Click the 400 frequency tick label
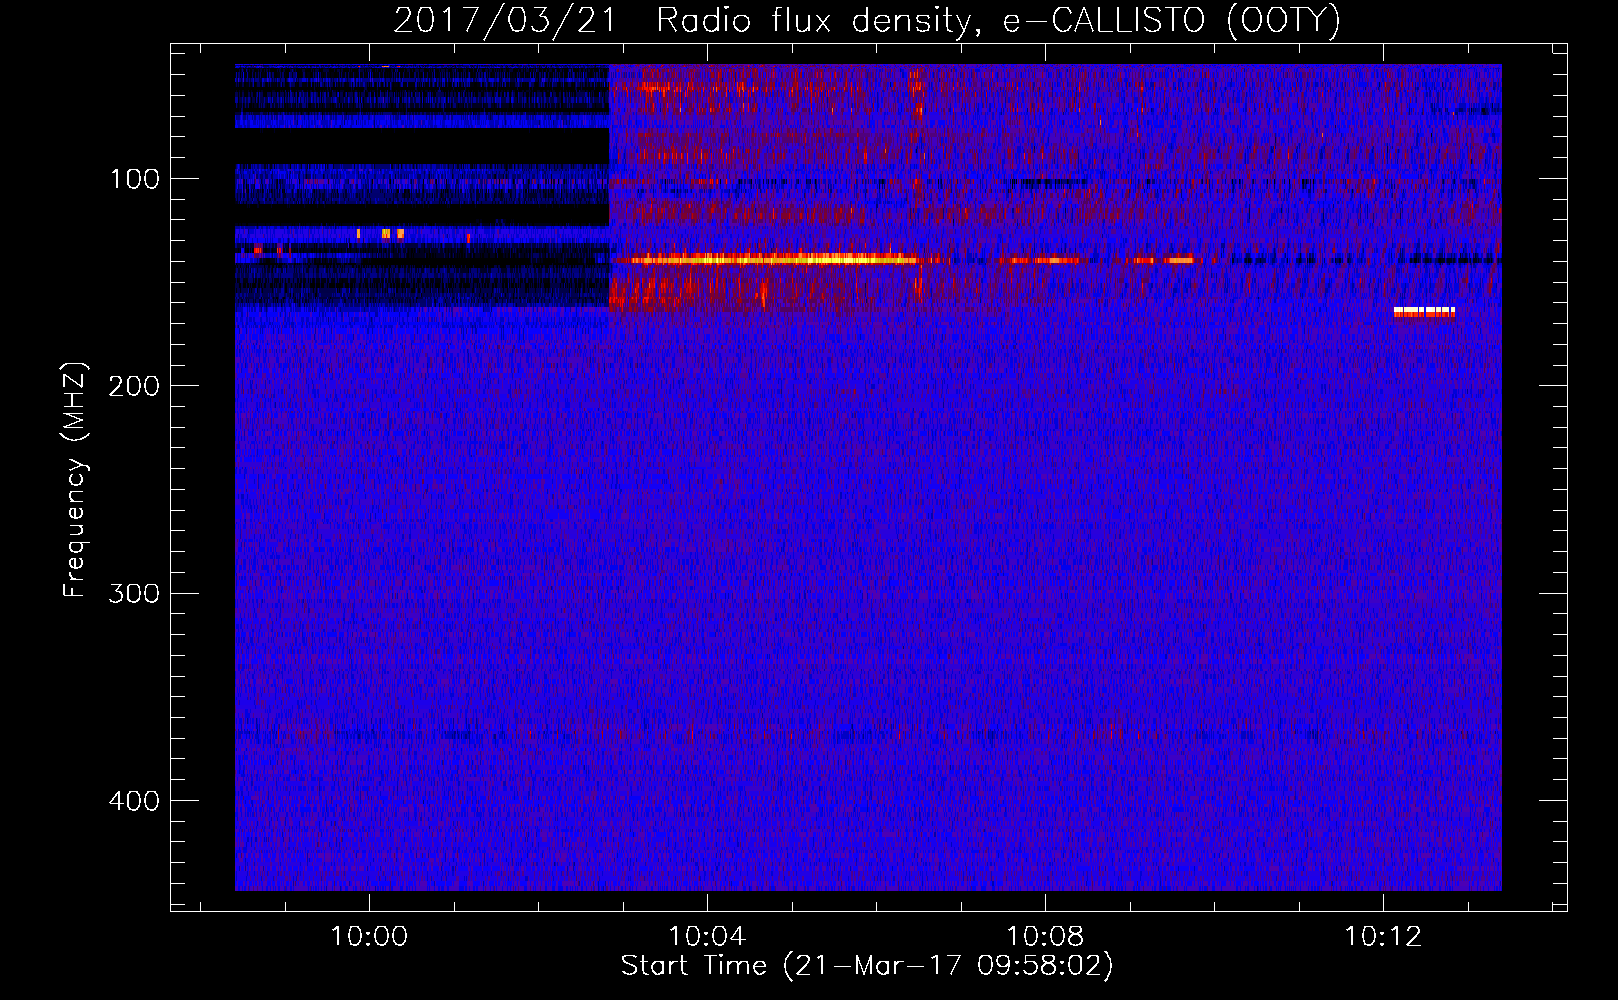Image resolution: width=1618 pixels, height=1000 pixels. 134,801
